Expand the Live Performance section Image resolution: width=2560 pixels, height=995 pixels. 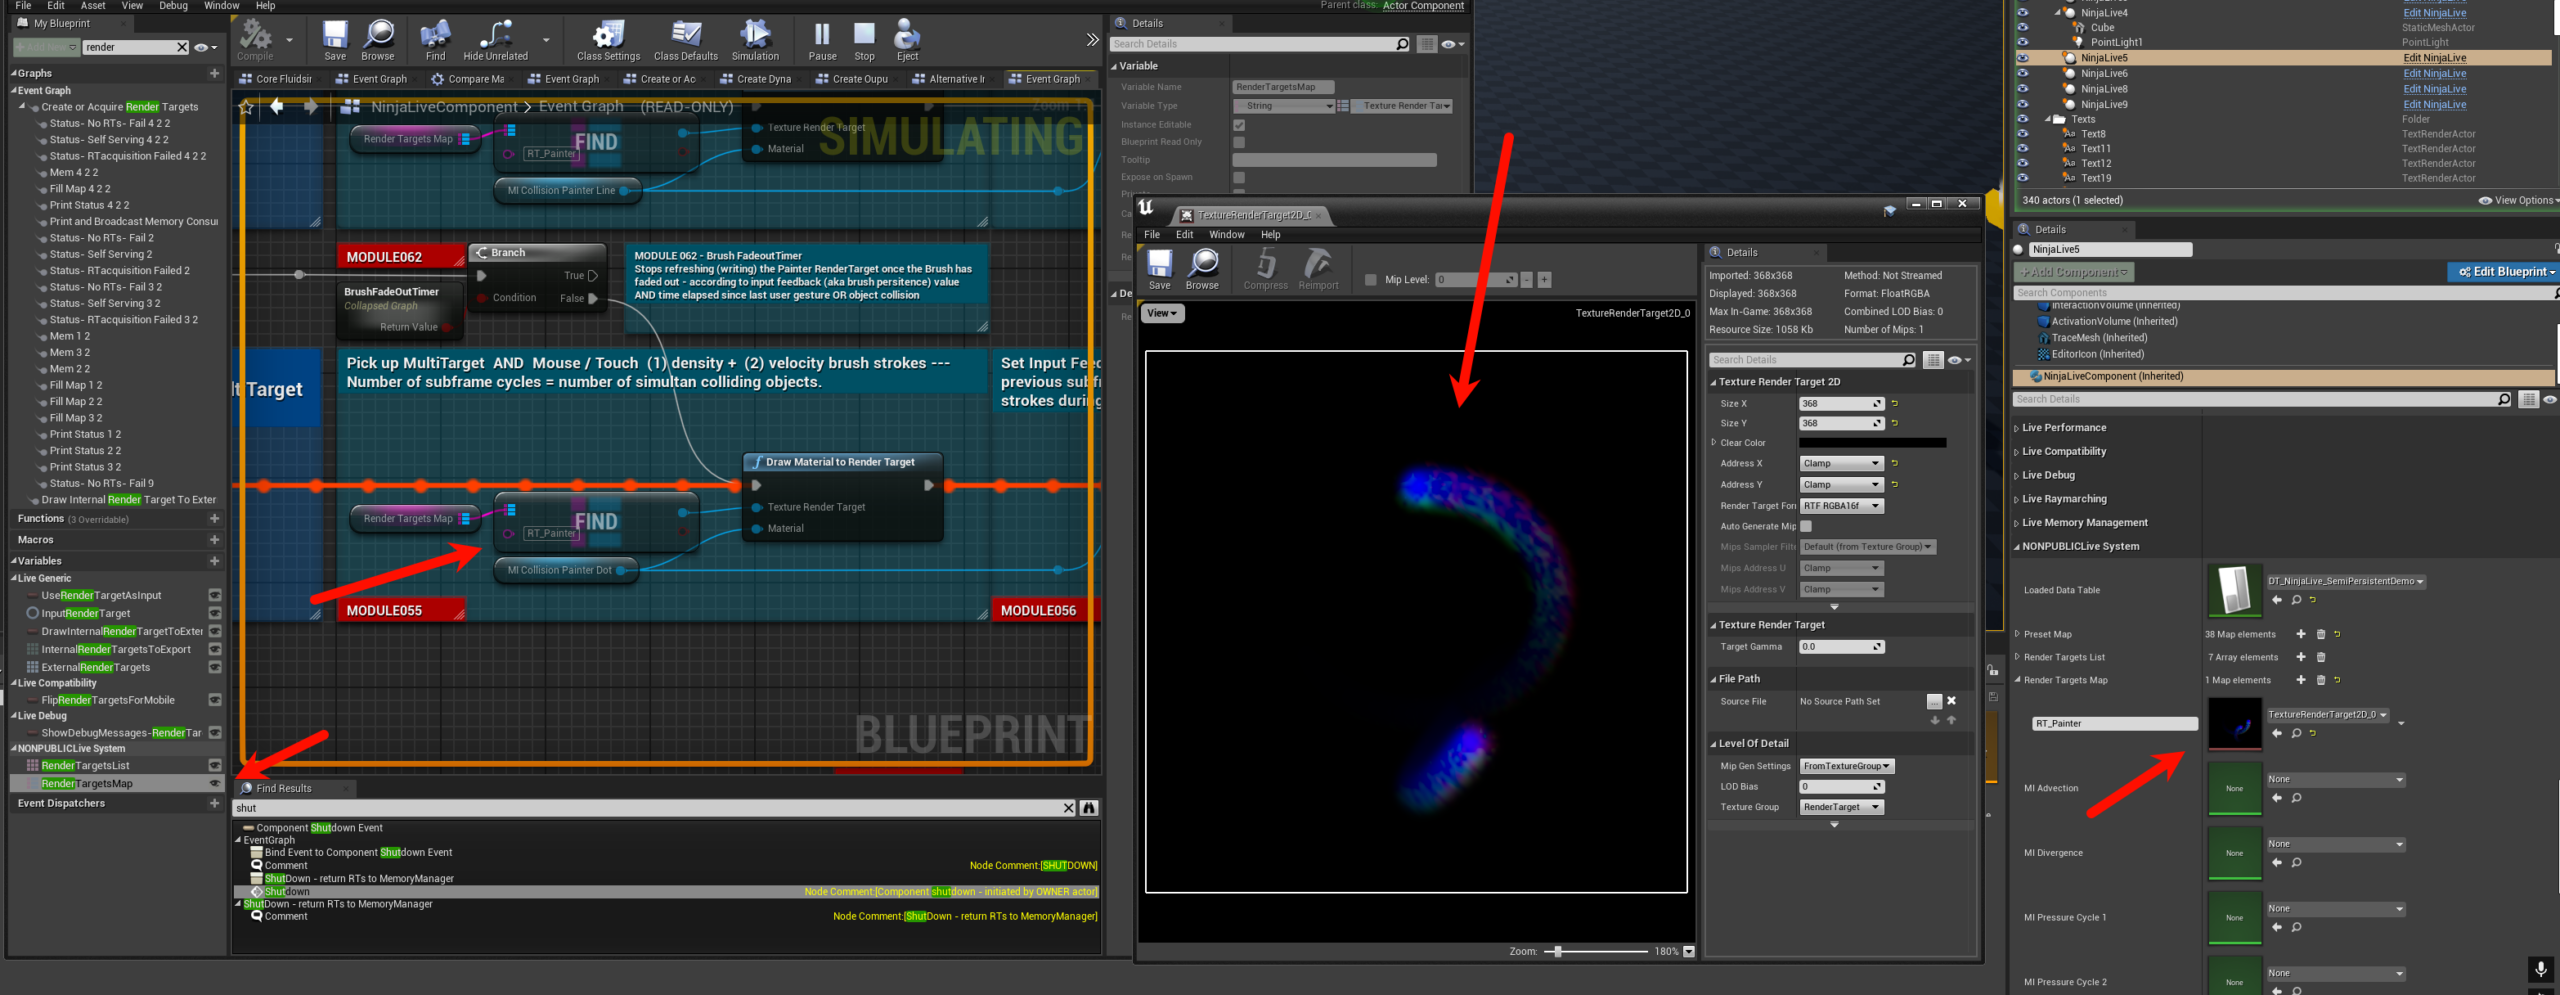point(2064,428)
